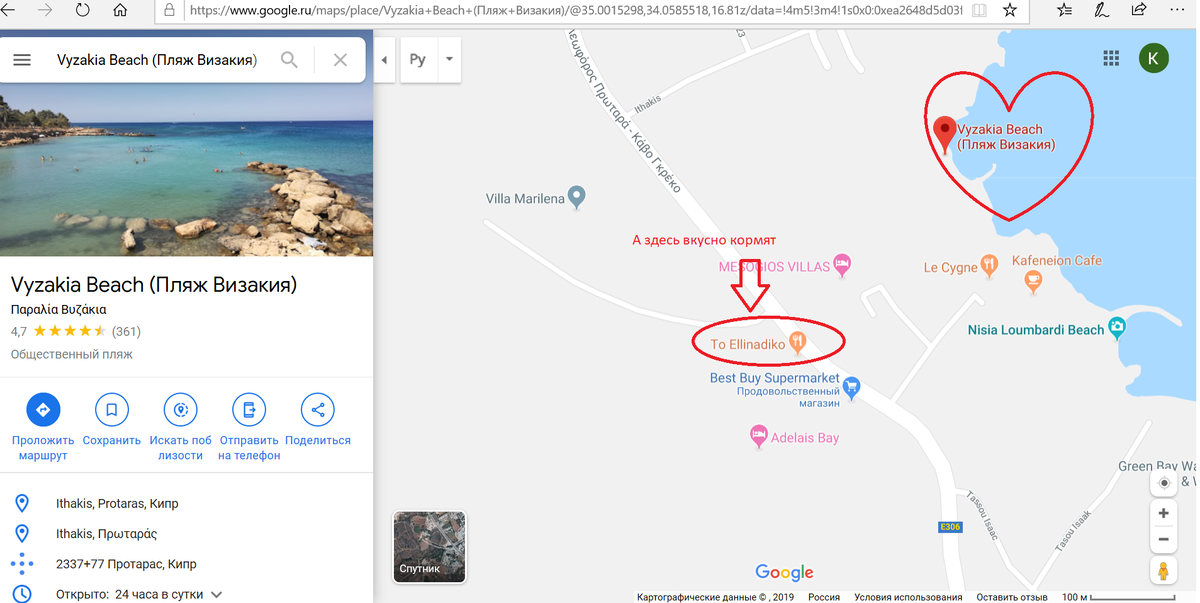Send place to phone icon
1200x603 pixels.
[249, 409]
